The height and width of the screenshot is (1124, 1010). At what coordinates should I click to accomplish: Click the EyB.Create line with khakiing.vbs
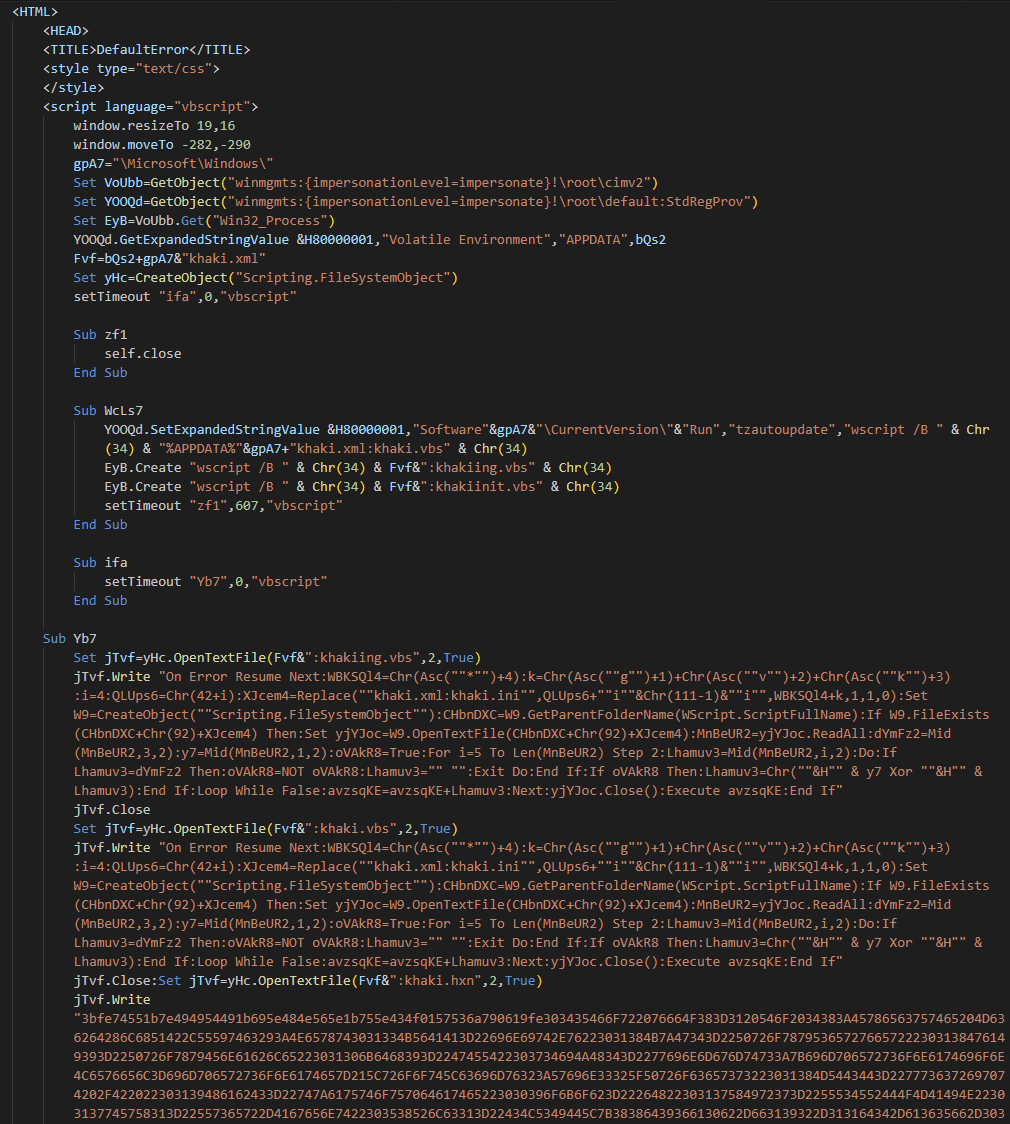(x=358, y=467)
